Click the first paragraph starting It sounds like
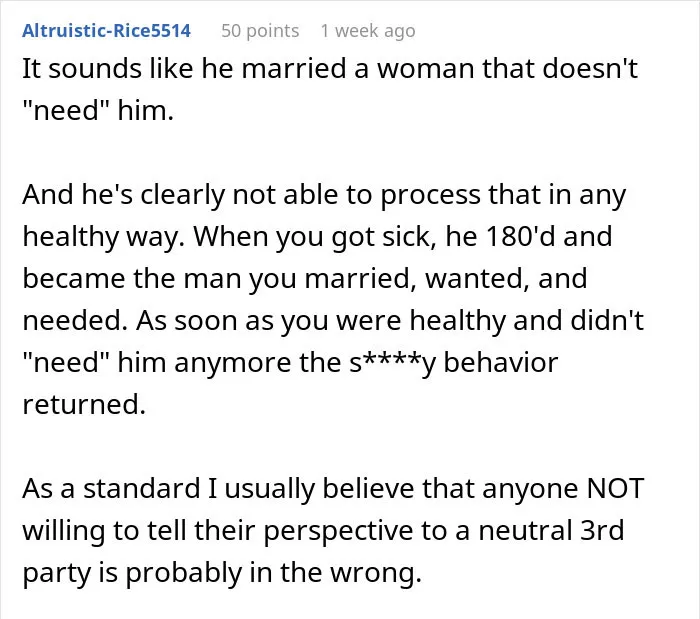This screenshot has width=700, height=619. (x=330, y=89)
